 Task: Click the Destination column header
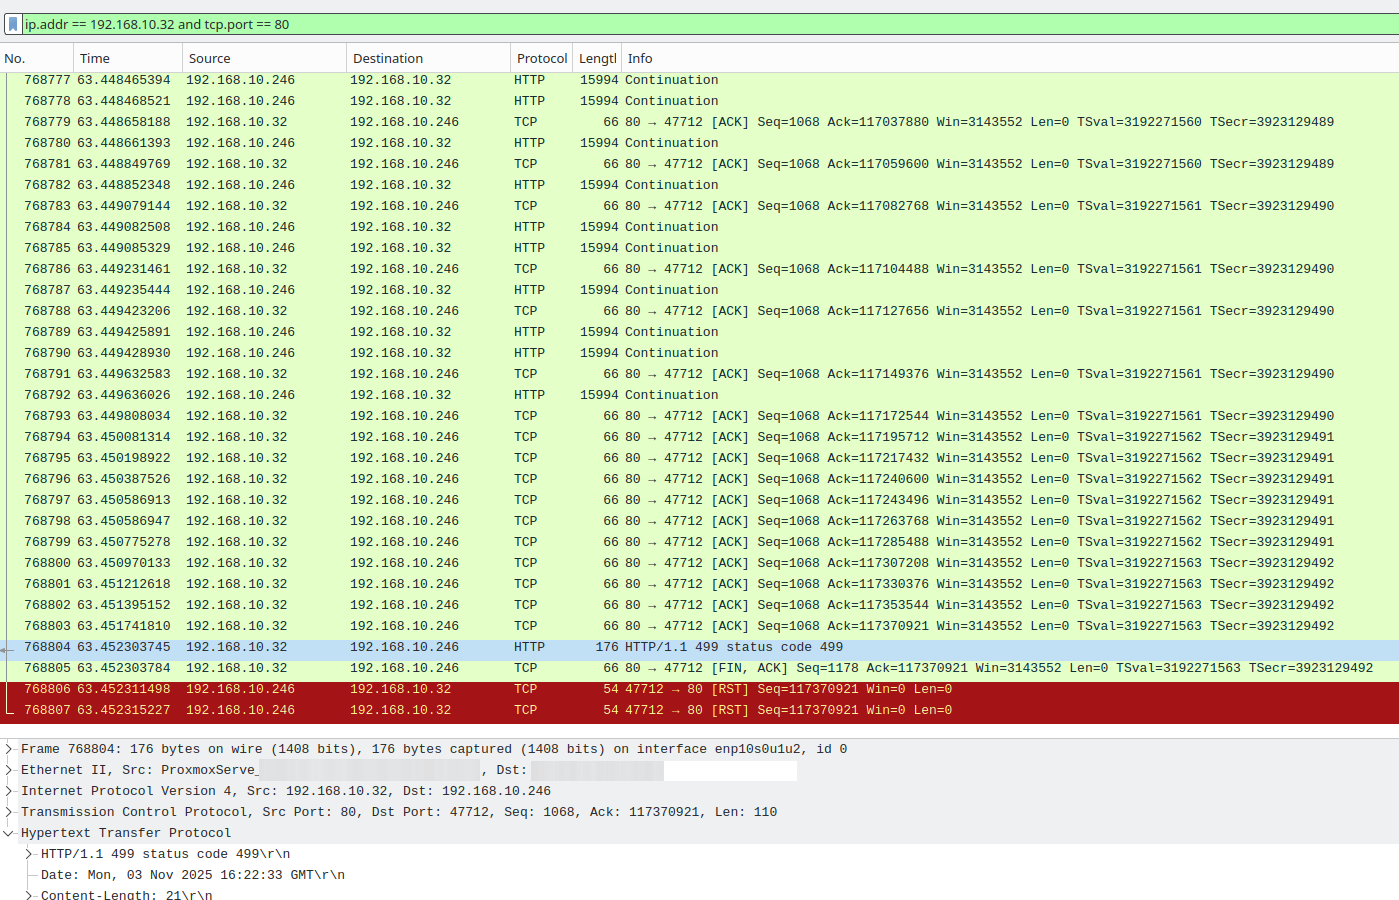[x=427, y=59]
